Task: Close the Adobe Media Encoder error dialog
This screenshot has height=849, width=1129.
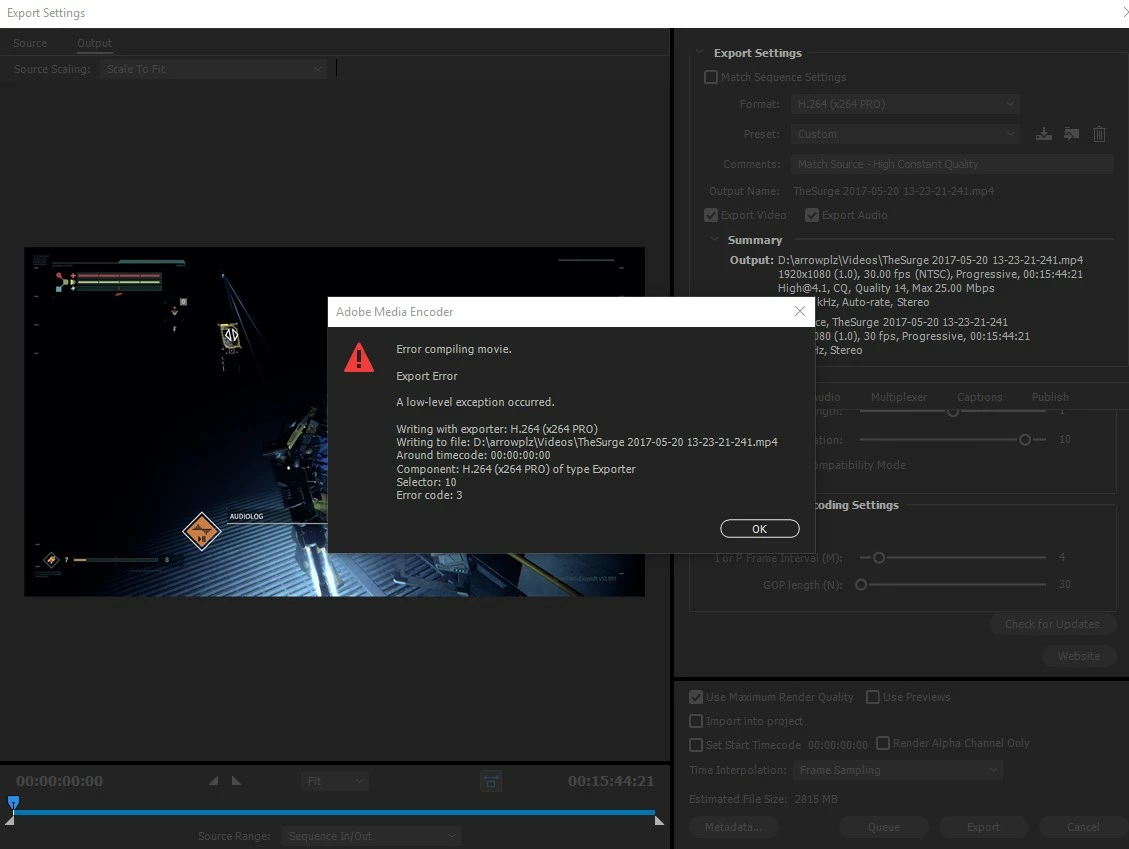Action: coord(799,311)
